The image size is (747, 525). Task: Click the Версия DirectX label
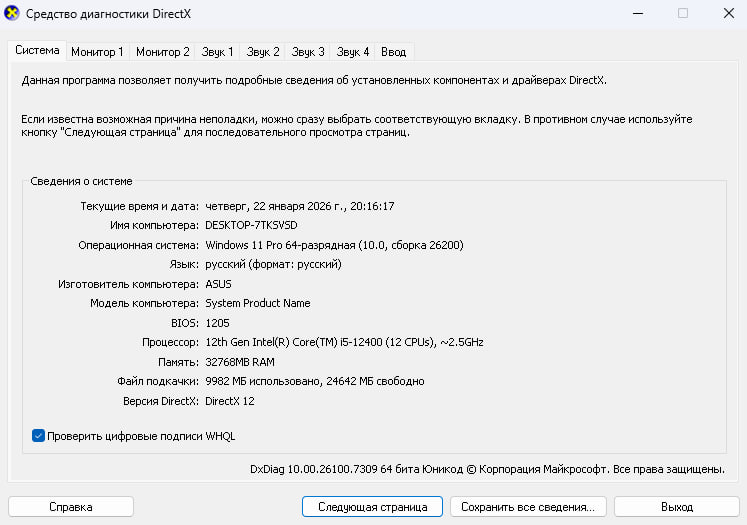click(x=161, y=401)
